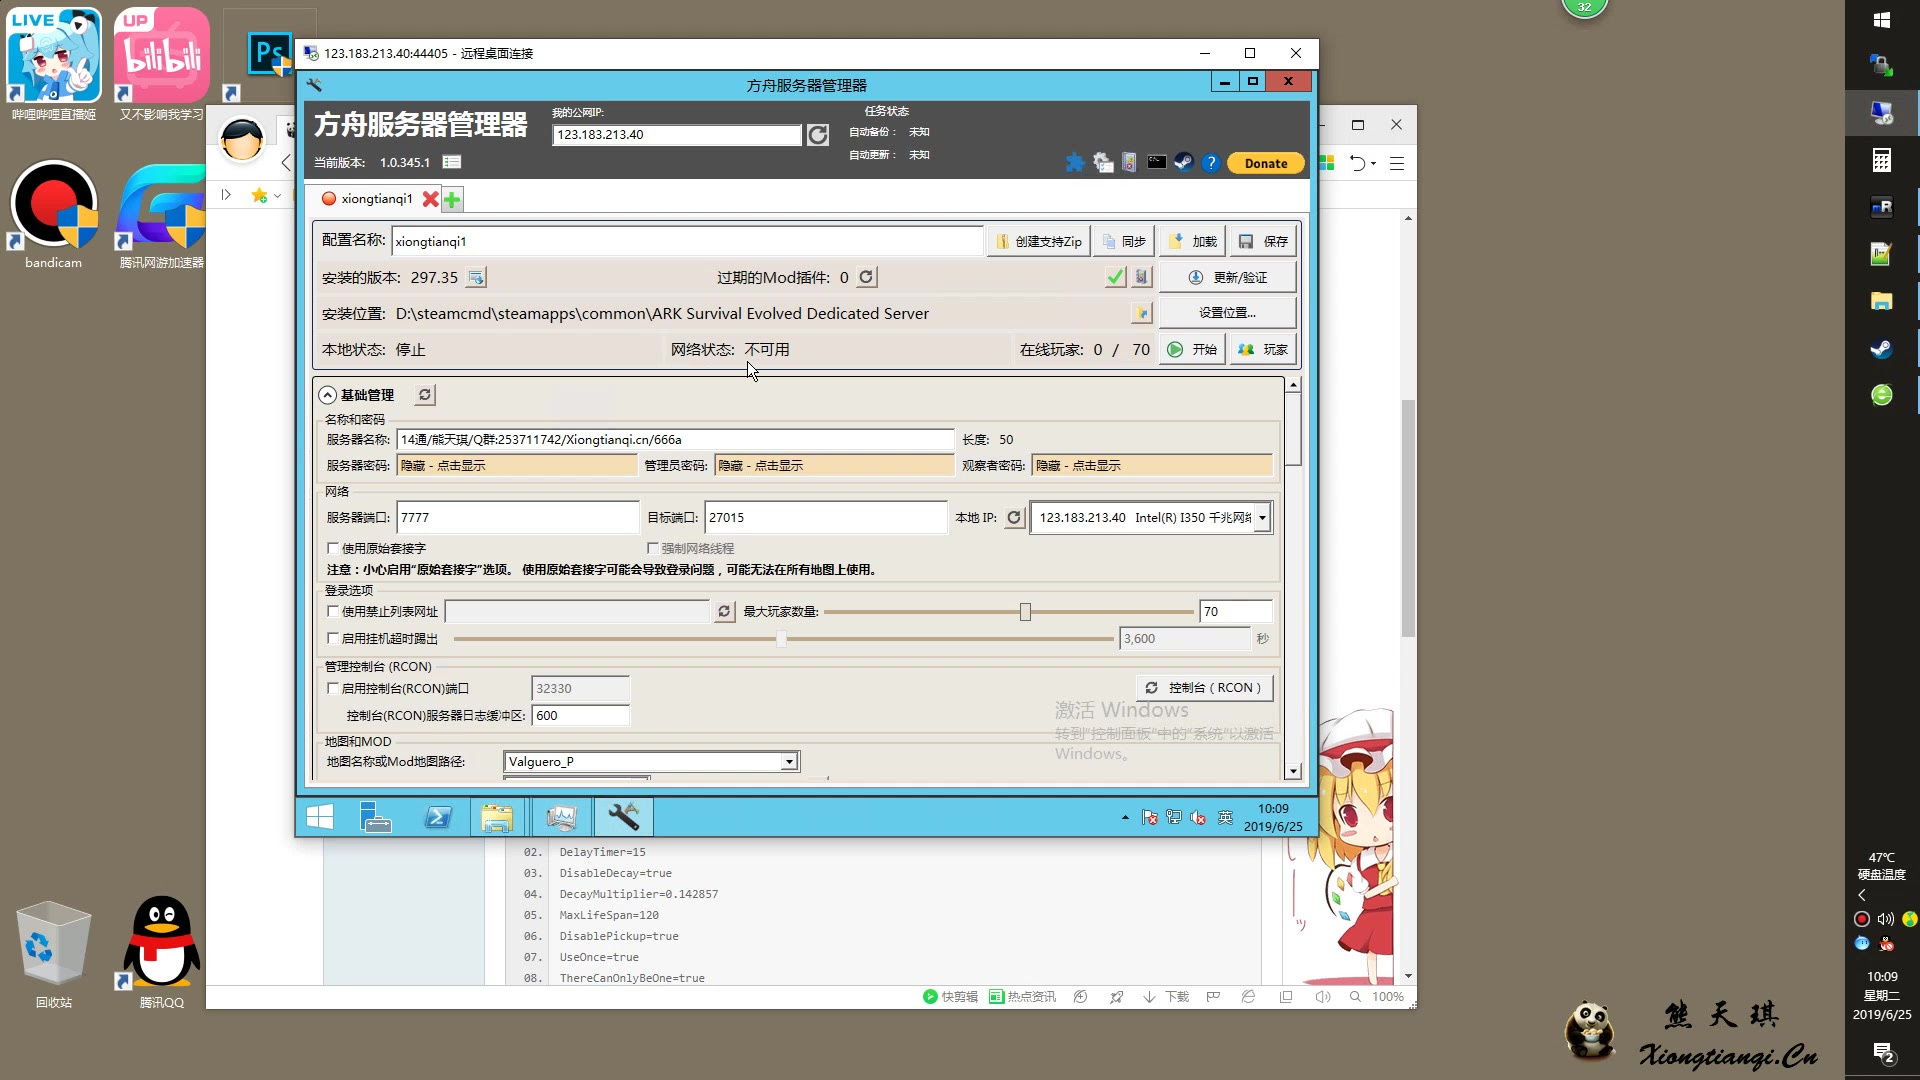This screenshot has height=1080, width=1920.
Task: Click 设置位置... button
Action: click(1228, 313)
